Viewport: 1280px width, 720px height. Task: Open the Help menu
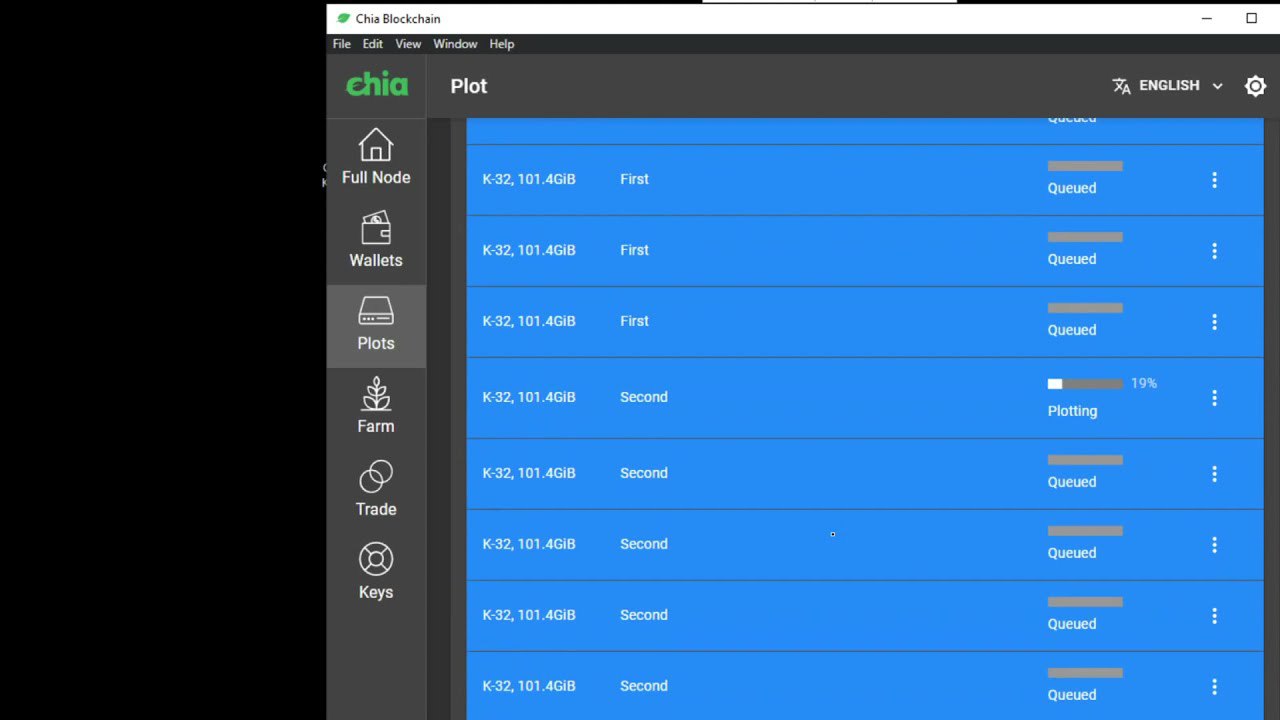pyautogui.click(x=502, y=44)
